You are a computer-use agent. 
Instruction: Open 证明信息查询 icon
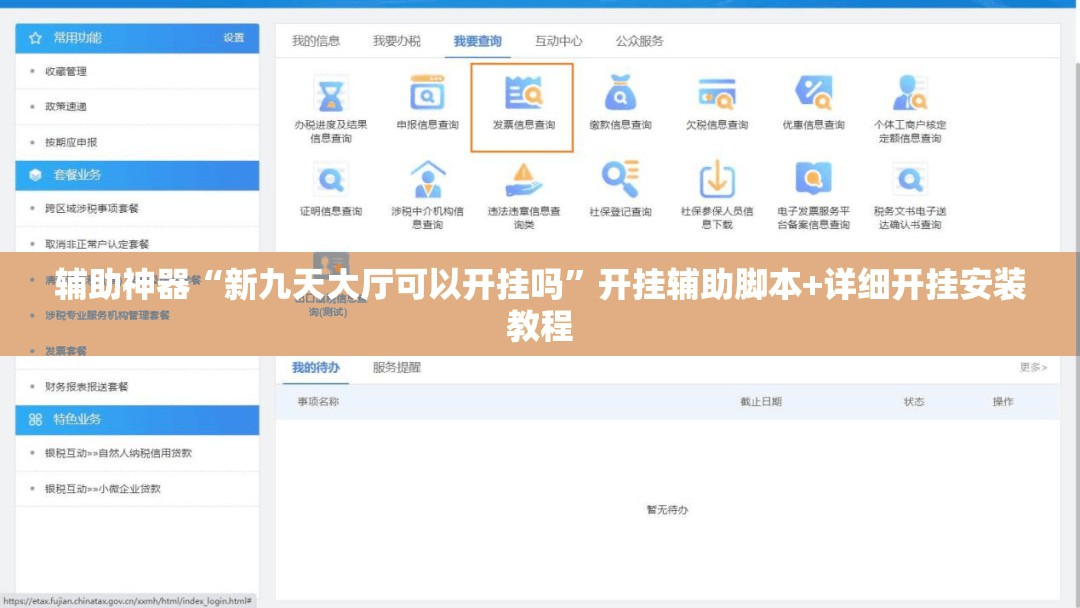331,180
